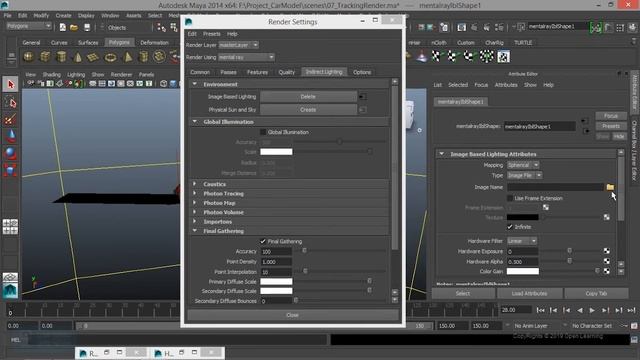Image resolution: width=640 pixels, height=360 pixels.
Task: Click the Point Density input field
Action: click(276, 262)
